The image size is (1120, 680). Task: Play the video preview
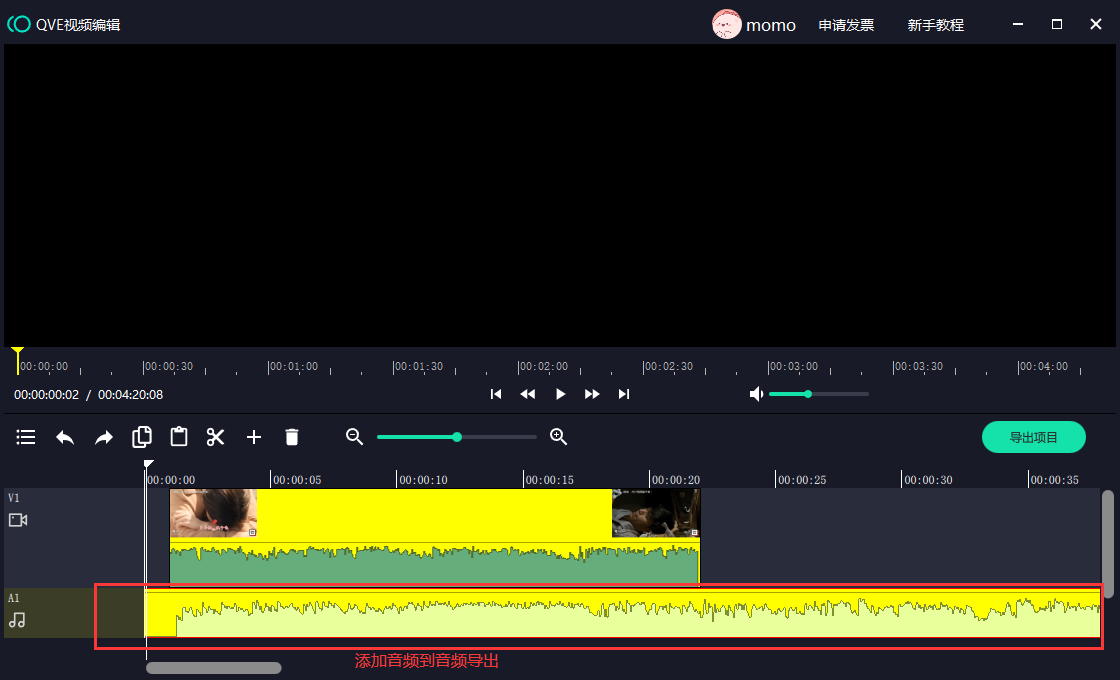coord(560,394)
